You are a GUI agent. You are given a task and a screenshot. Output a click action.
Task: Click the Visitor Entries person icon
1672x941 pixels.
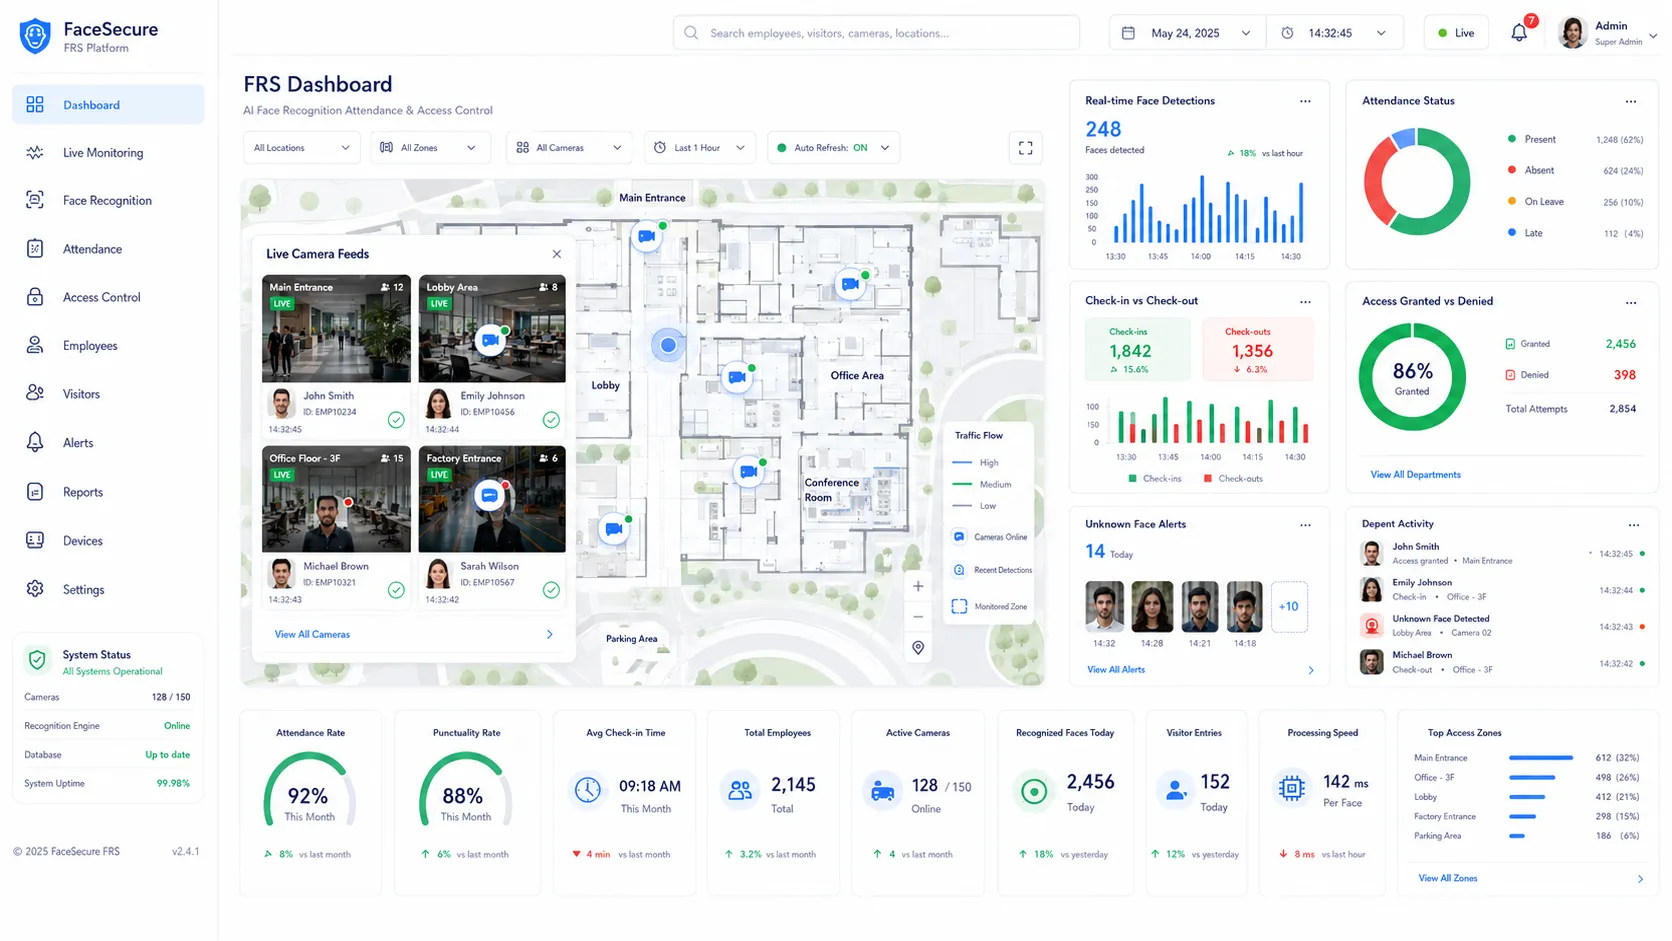(1177, 789)
